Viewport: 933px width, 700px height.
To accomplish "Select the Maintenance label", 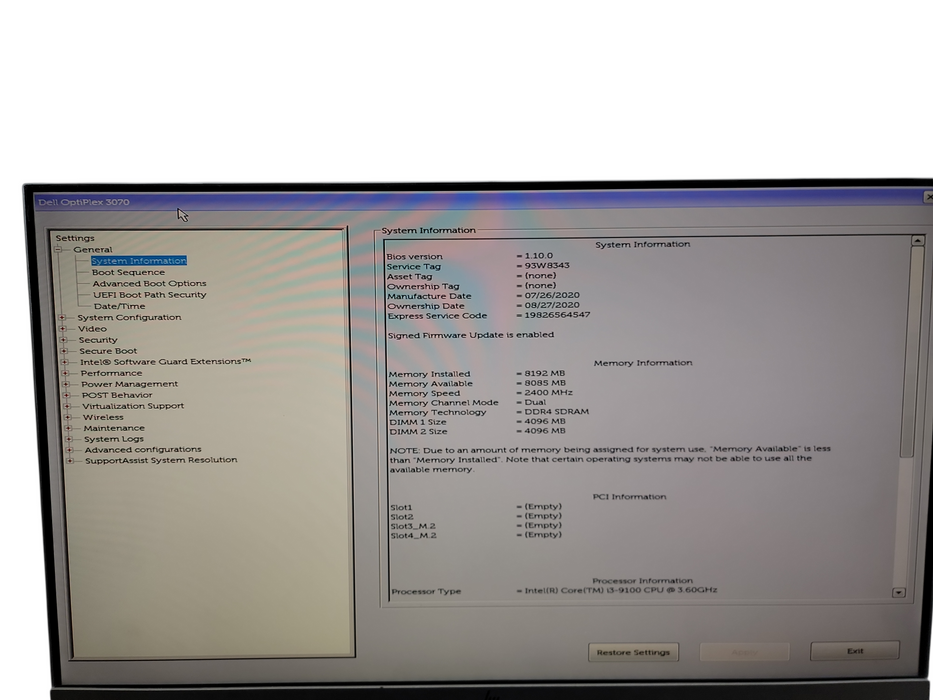I will pyautogui.click(x=114, y=428).
